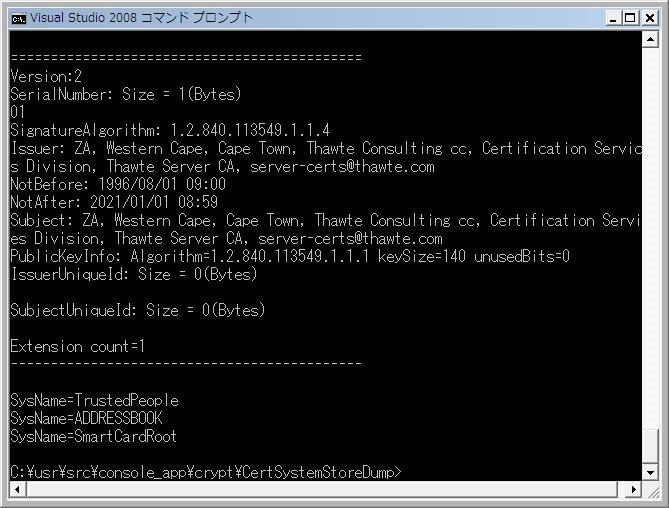This screenshot has height=508, width=669.
Task: Click the vertical scrollbar up arrow
Action: [650, 40]
